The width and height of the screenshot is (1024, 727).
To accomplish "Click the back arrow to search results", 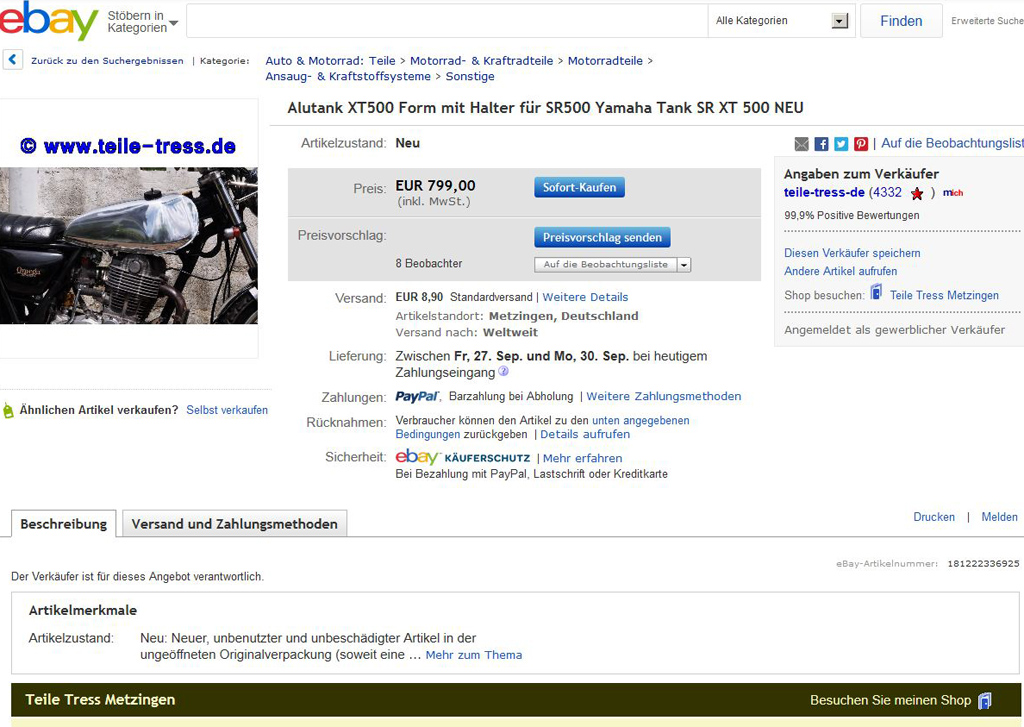I will 12,60.
